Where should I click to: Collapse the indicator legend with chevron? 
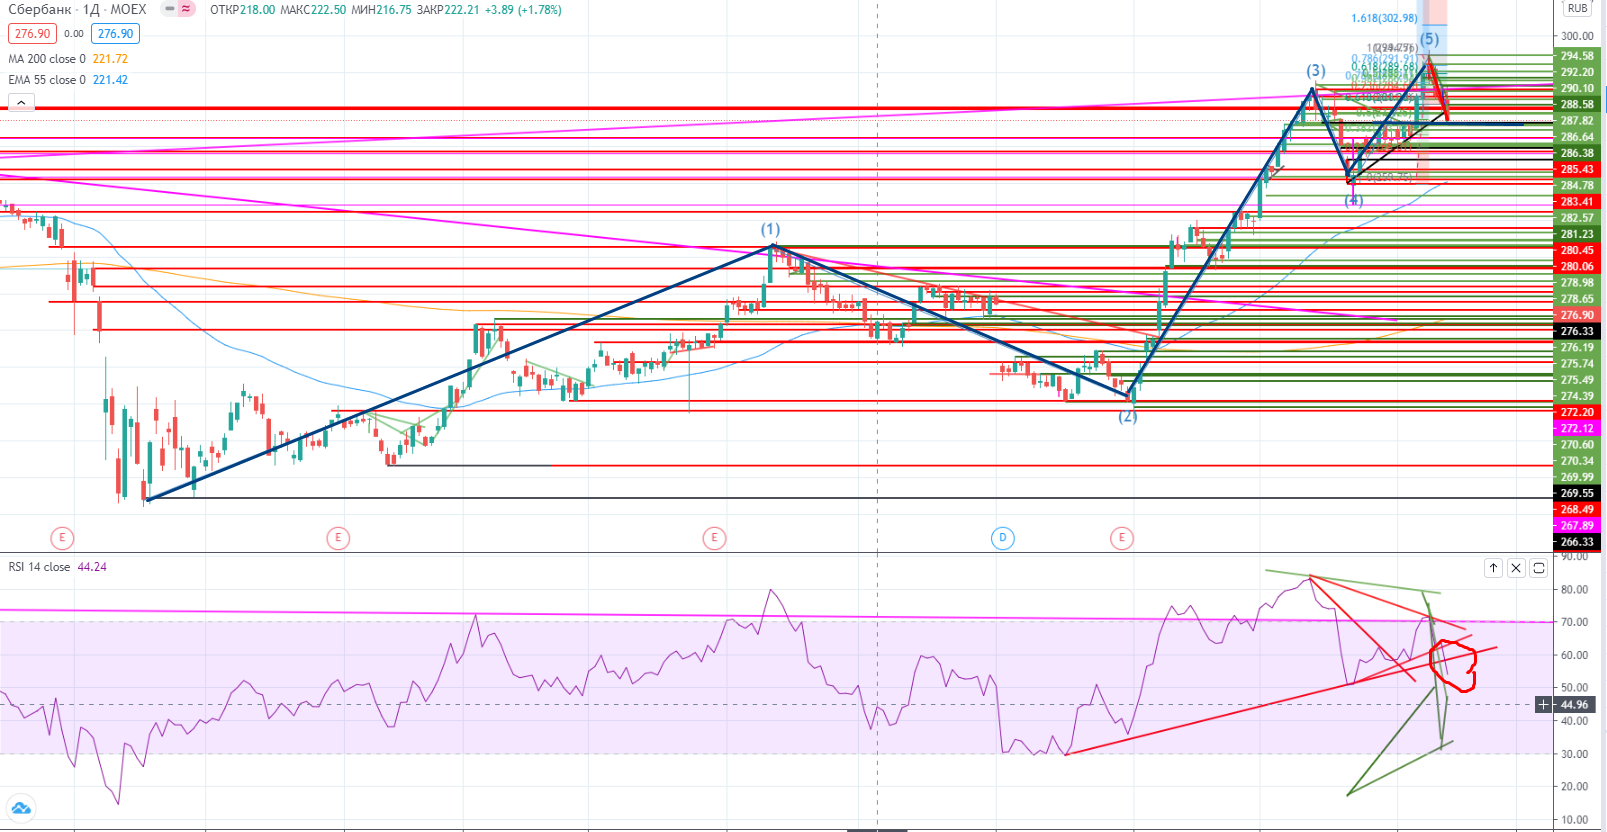click(x=21, y=102)
